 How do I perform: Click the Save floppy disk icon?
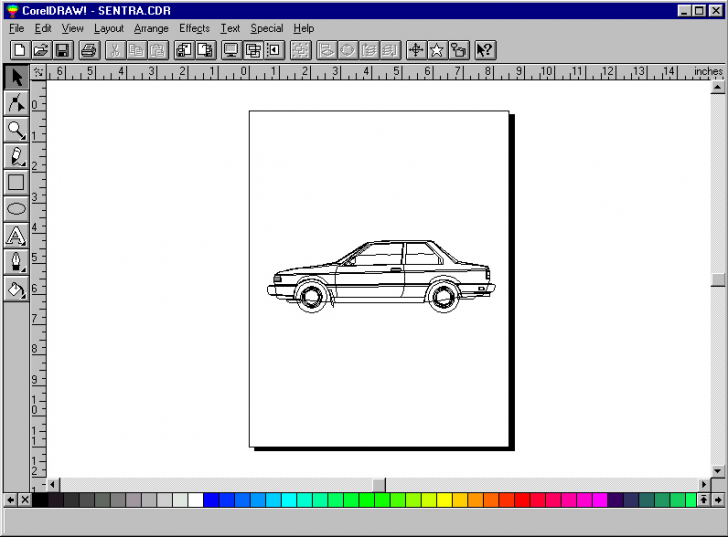point(62,49)
